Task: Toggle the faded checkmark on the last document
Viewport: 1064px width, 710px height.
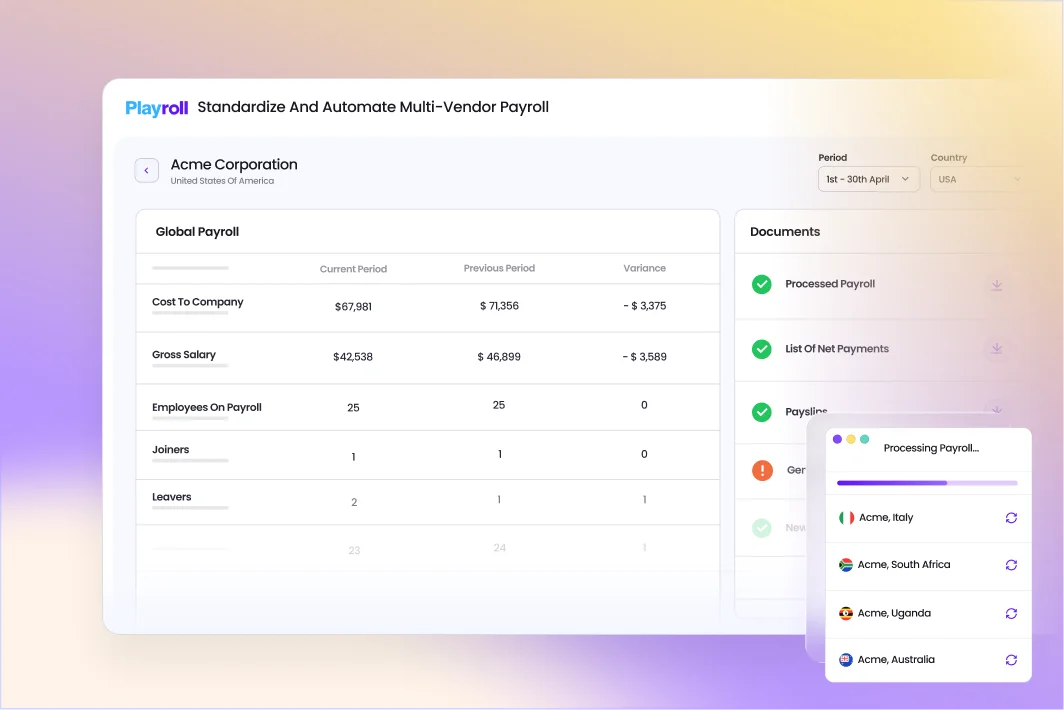Action: pyautogui.click(x=761, y=528)
